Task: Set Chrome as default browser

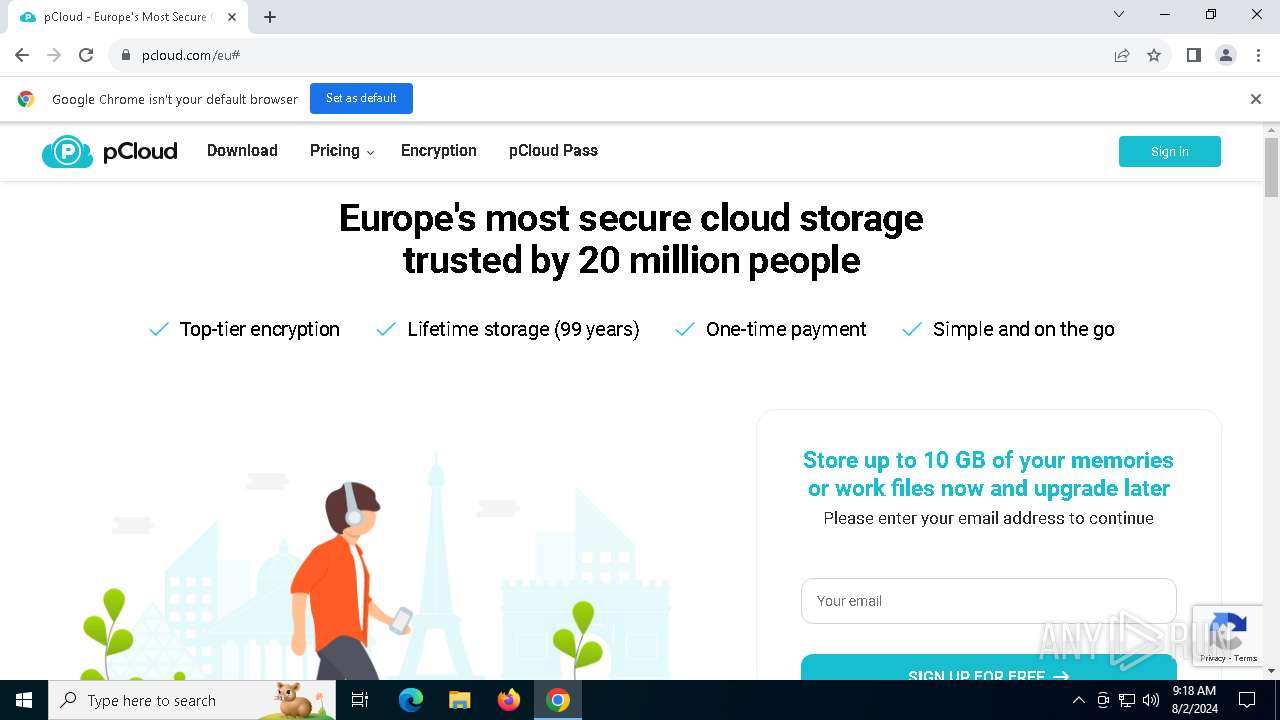Action: click(361, 98)
